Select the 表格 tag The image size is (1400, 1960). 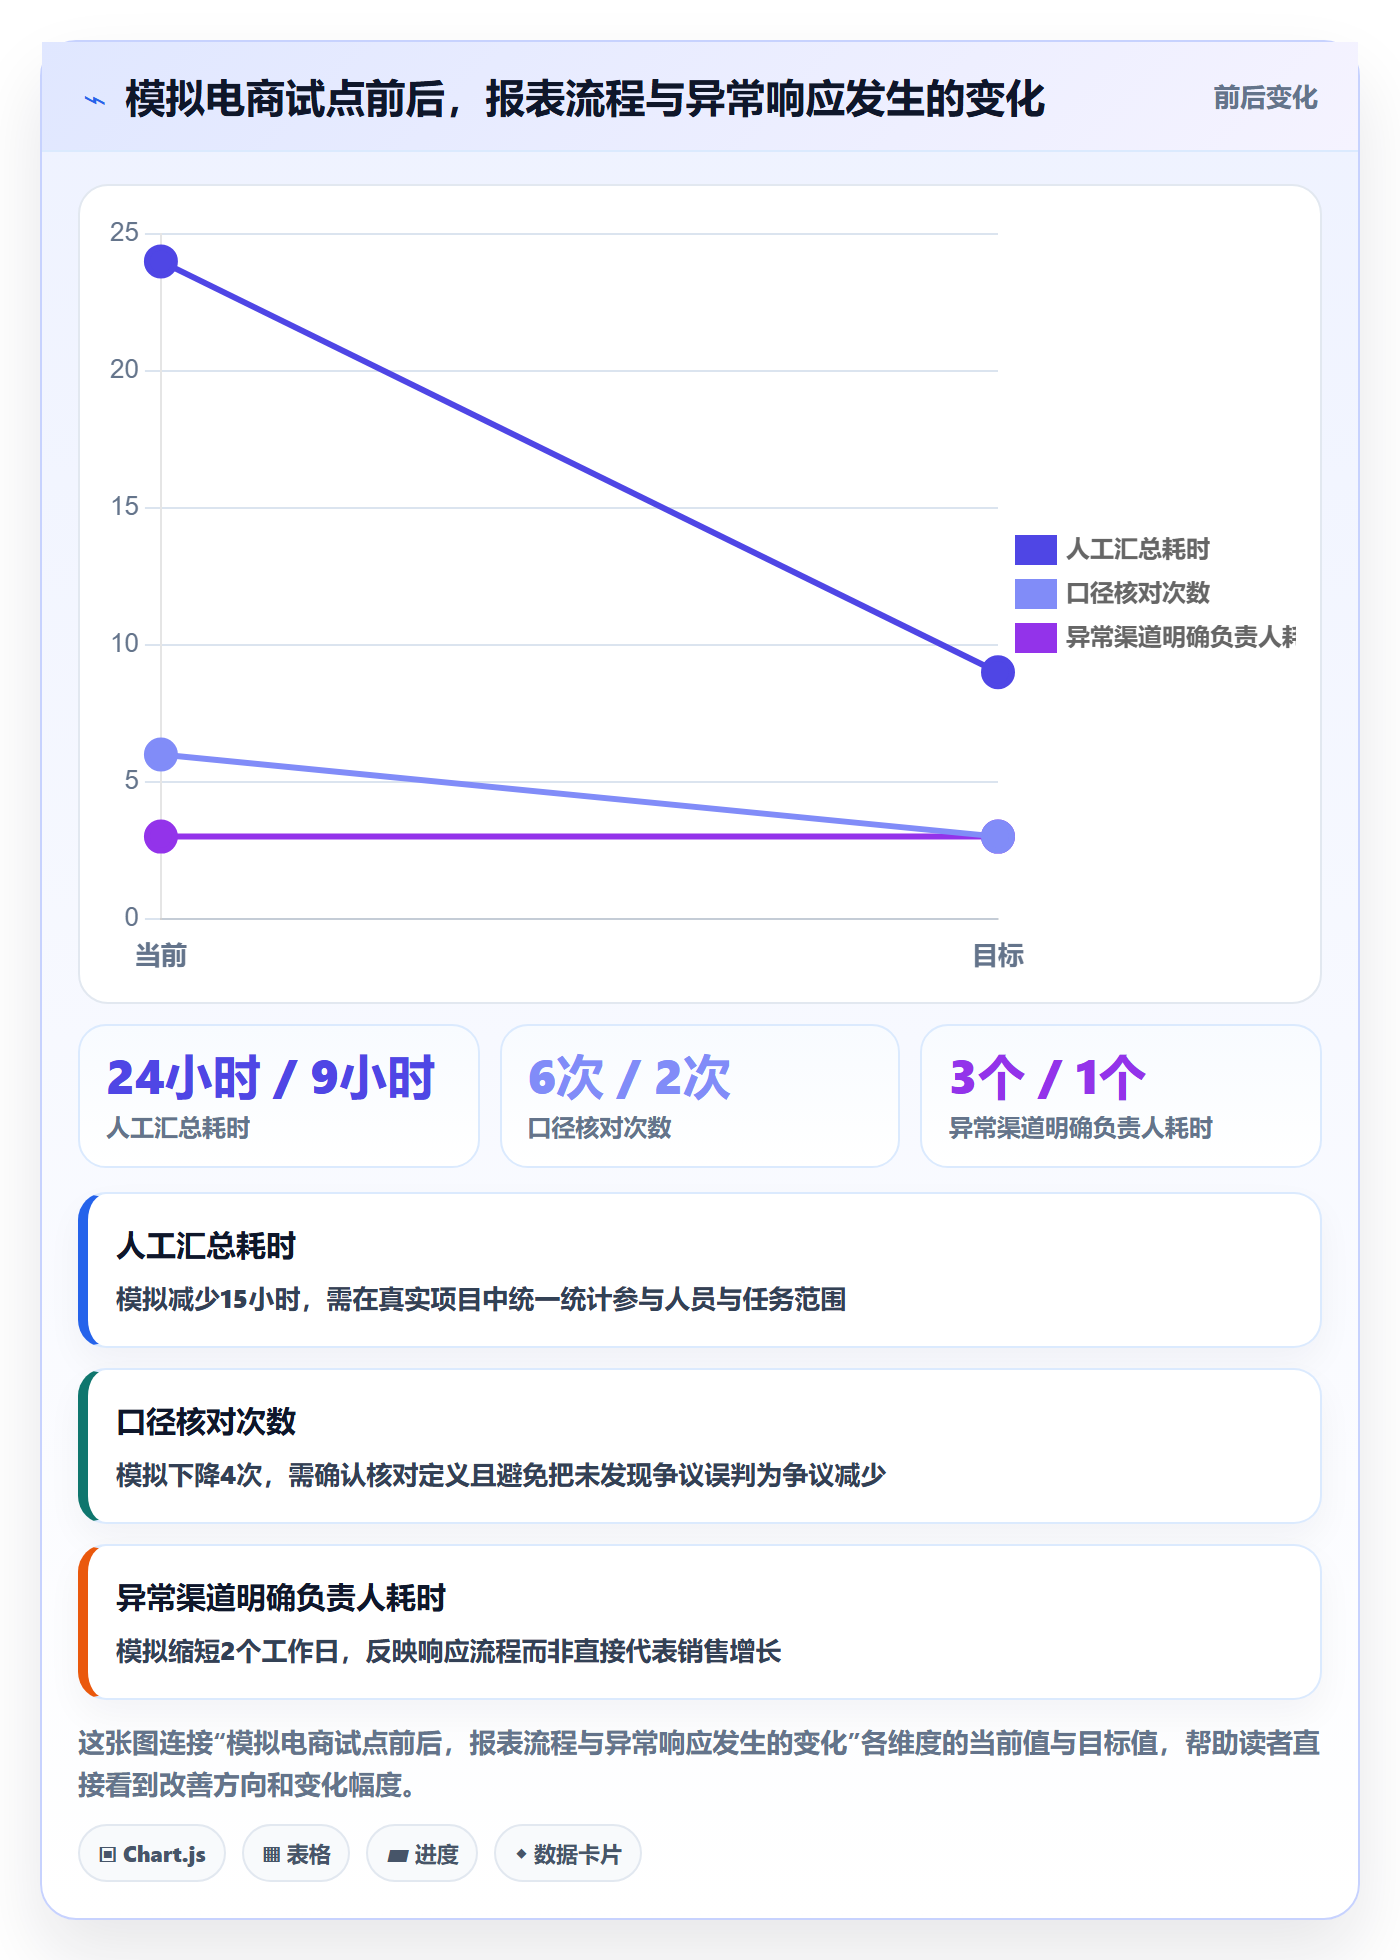click(296, 1854)
